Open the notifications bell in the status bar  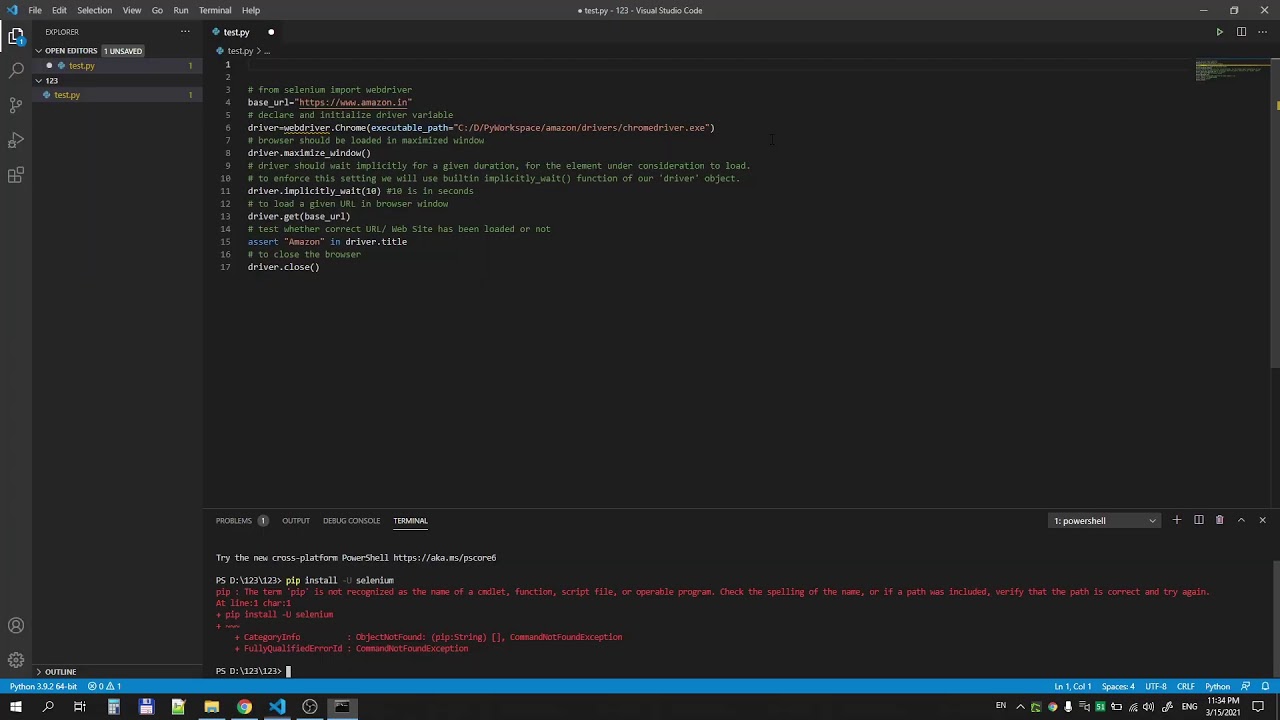(x=1265, y=687)
